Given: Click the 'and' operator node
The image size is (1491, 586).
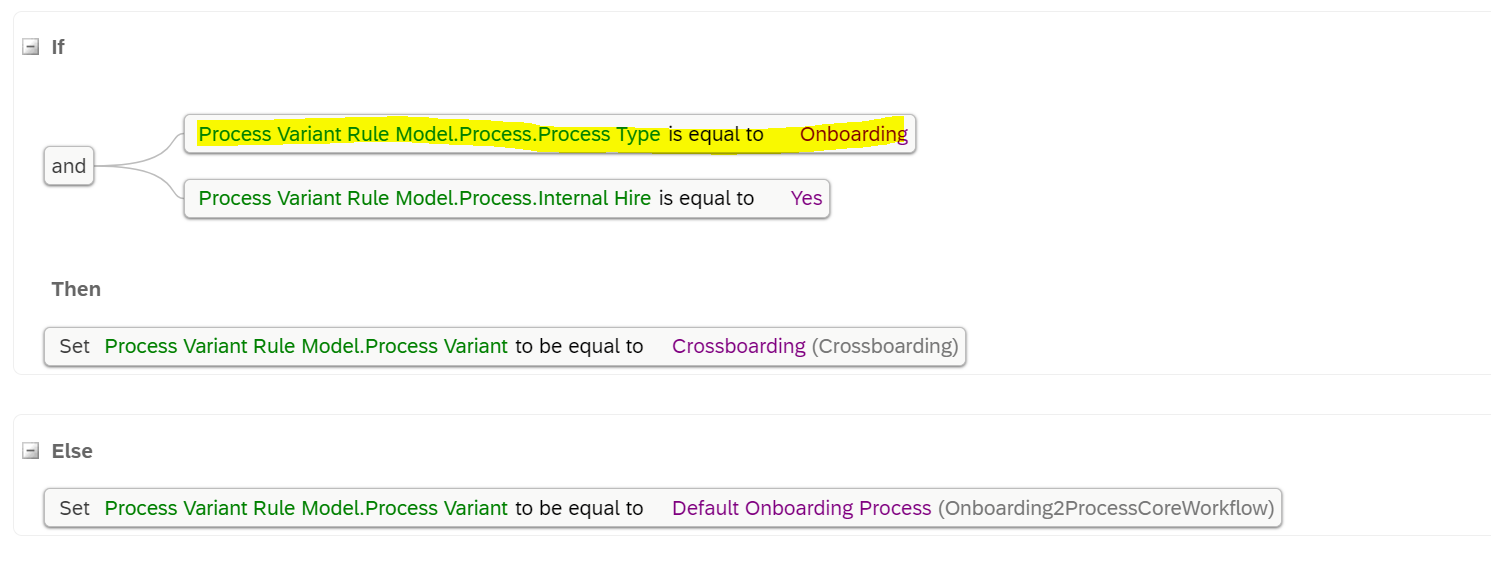Looking at the screenshot, I should tap(69, 166).
